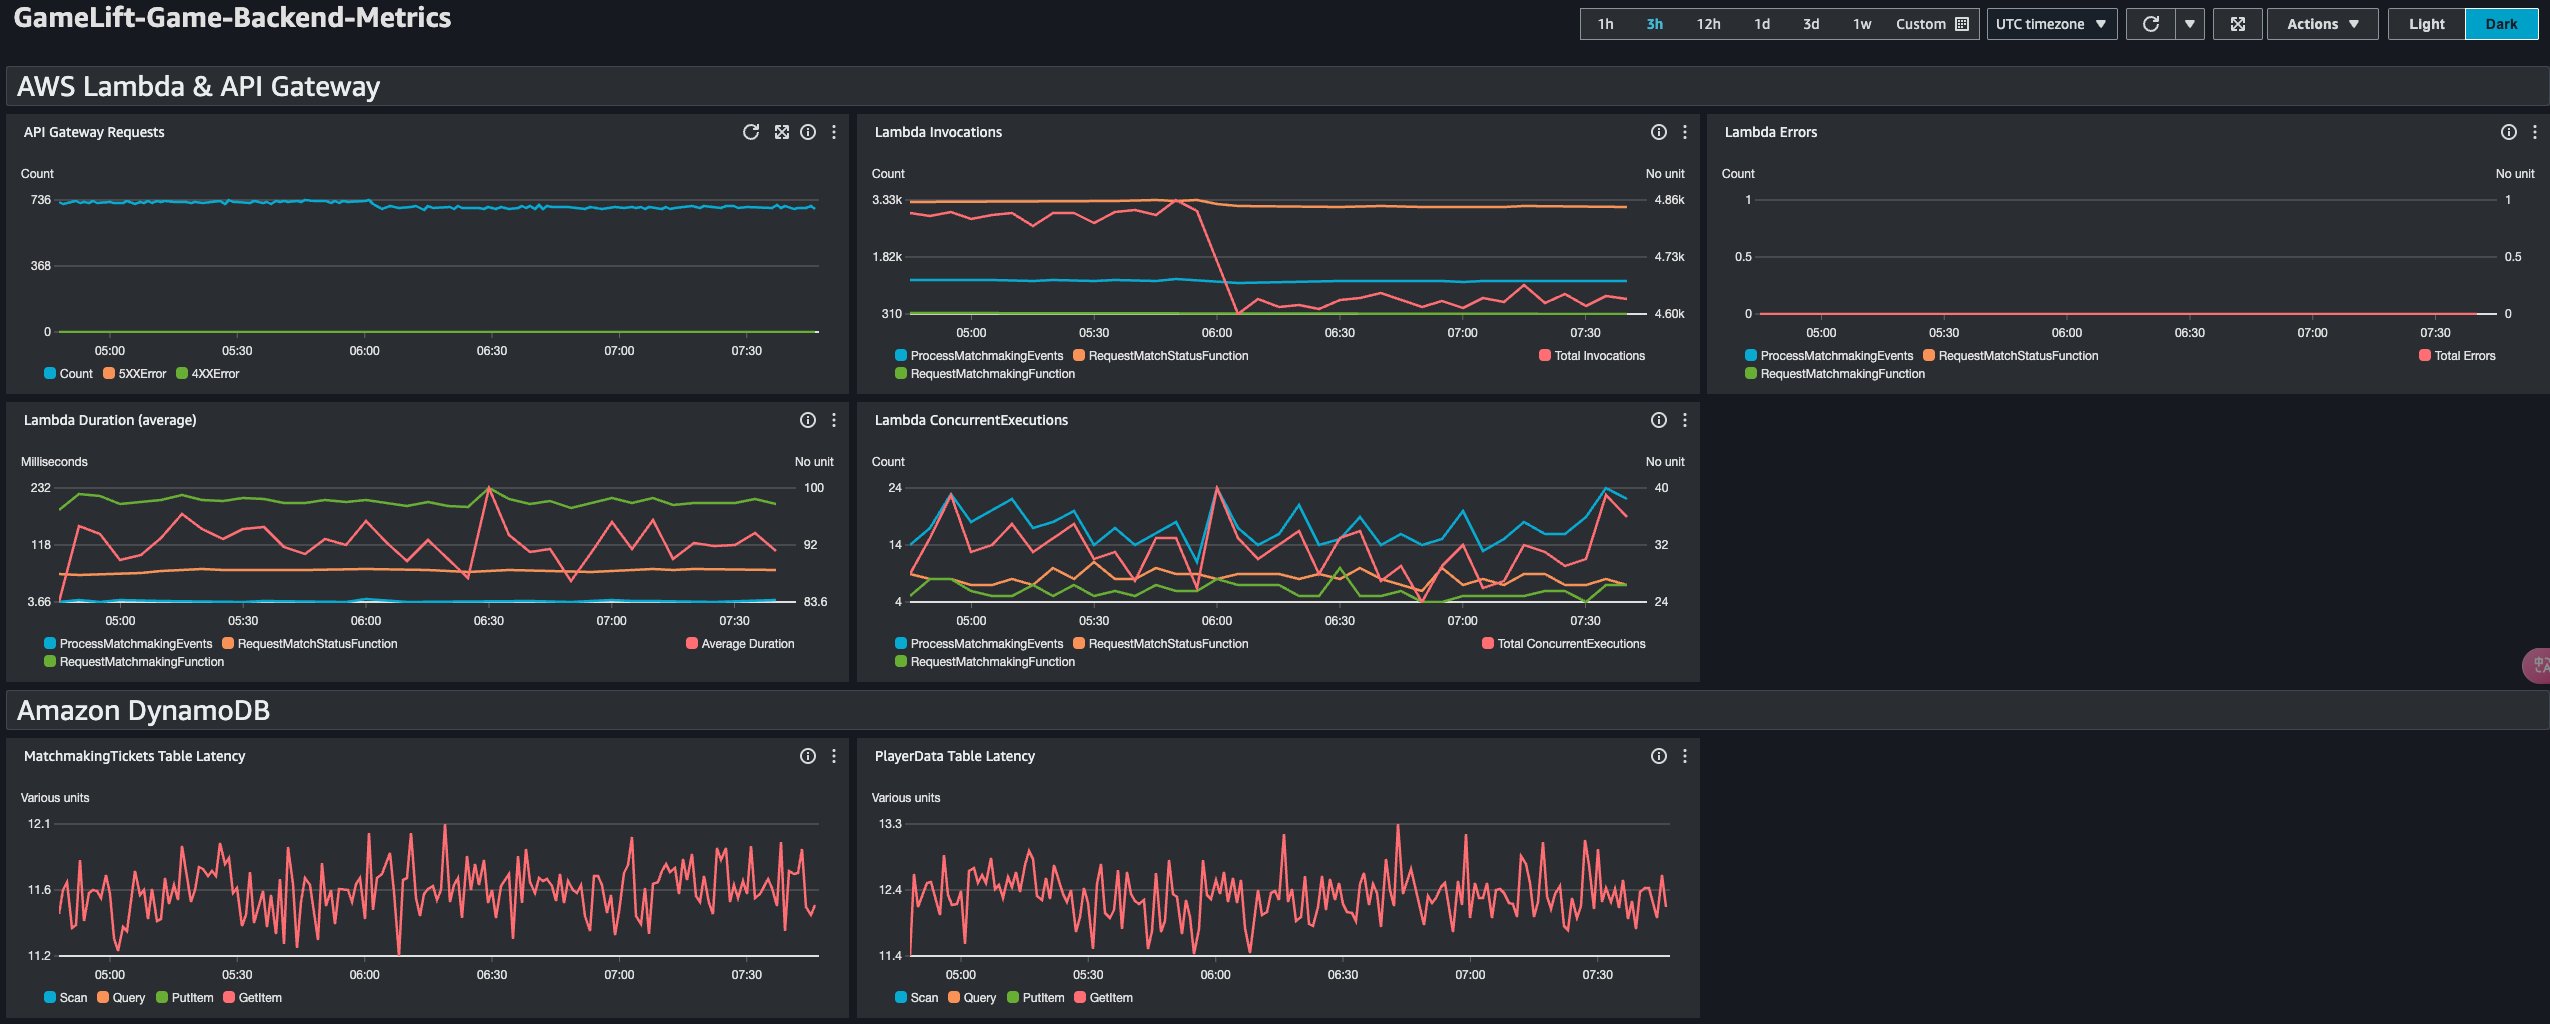Click the Amazon DynamoDB section header

[143, 711]
